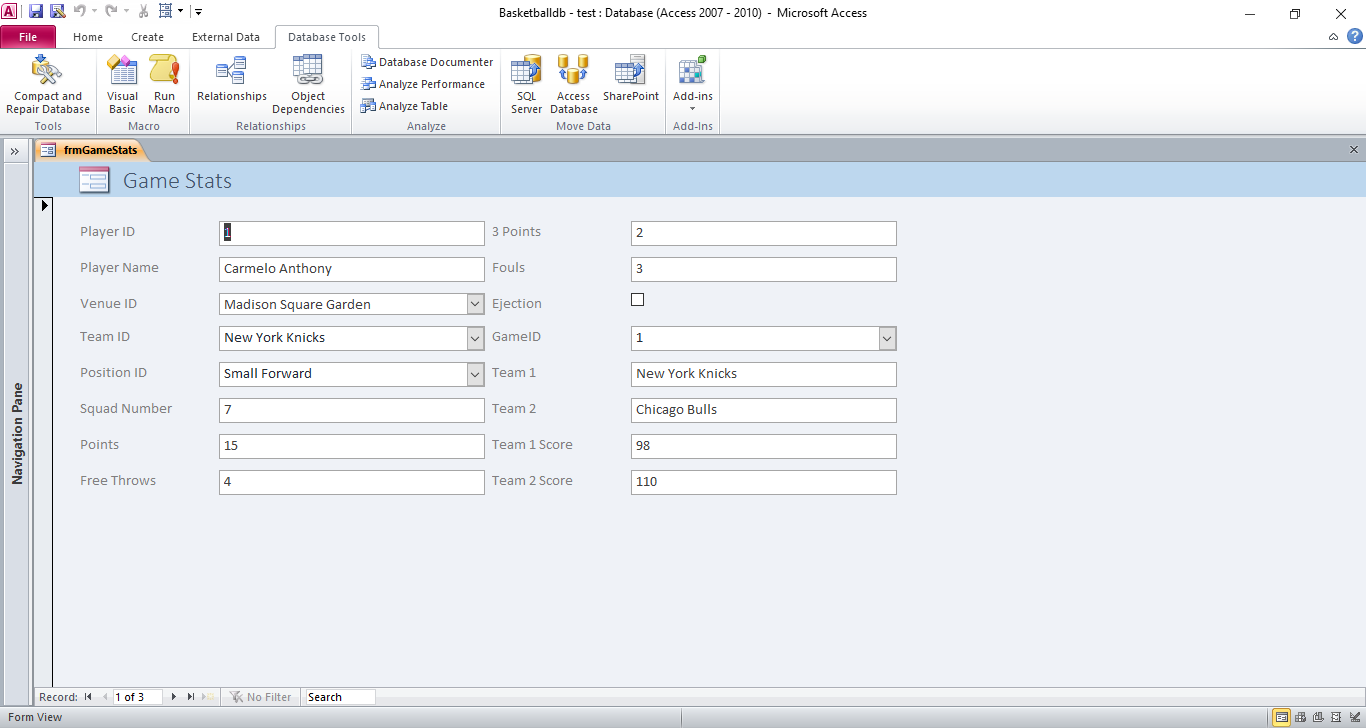Minimize the ribbon with the caret
1366x728 pixels.
(1334, 37)
